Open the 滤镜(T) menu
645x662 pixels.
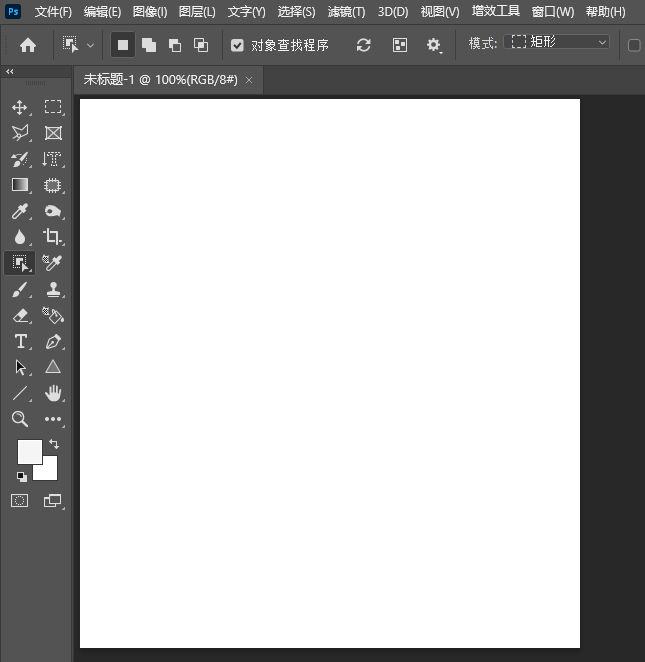click(x=346, y=11)
